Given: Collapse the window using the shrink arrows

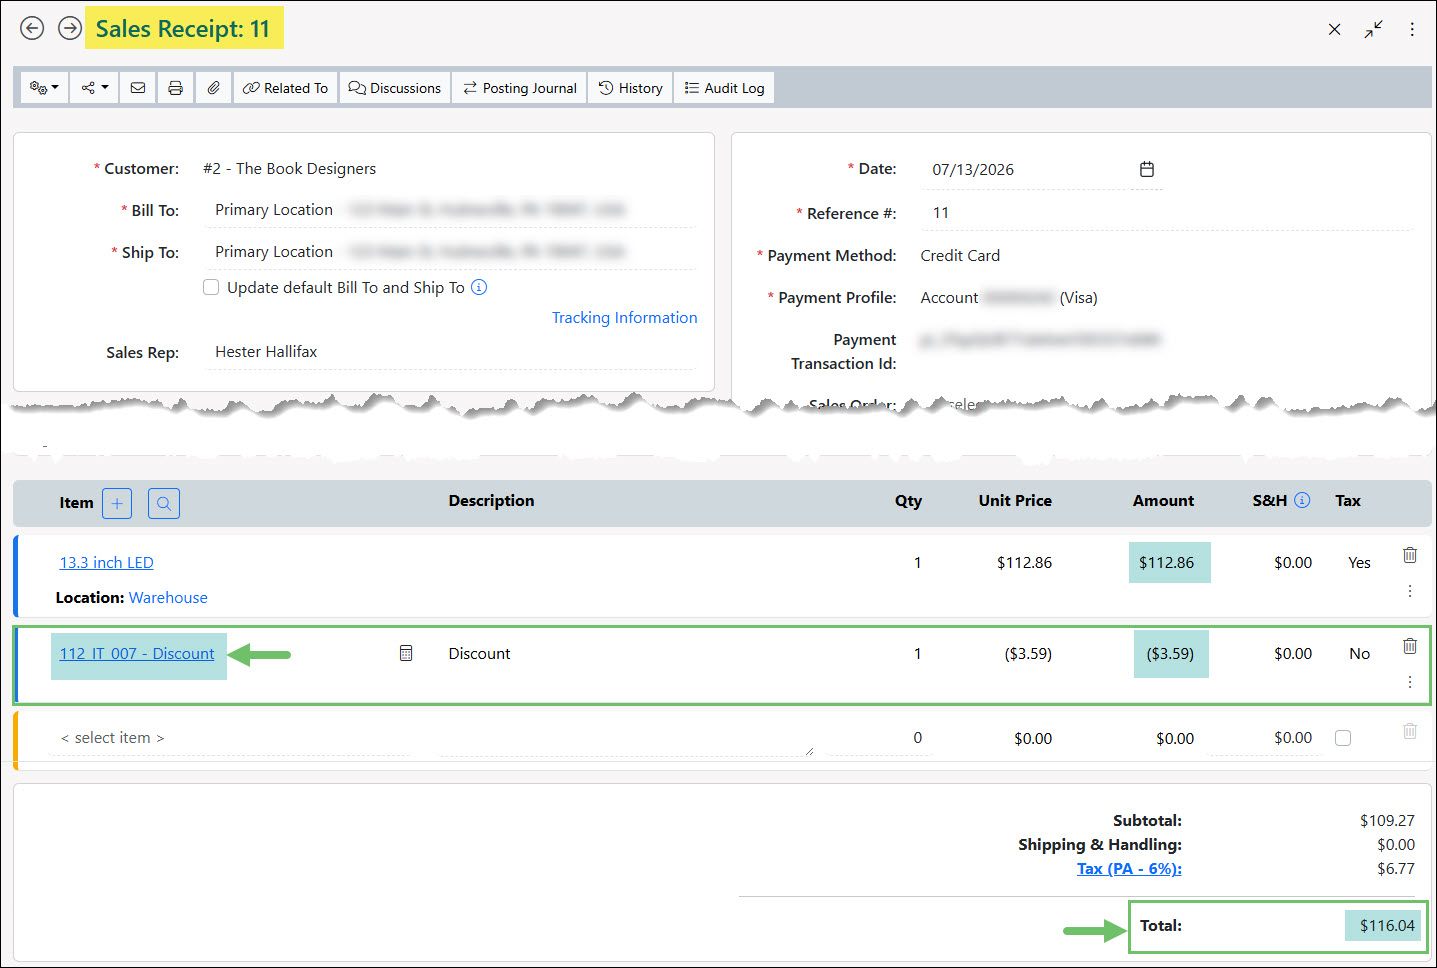Looking at the screenshot, I should click(x=1374, y=29).
